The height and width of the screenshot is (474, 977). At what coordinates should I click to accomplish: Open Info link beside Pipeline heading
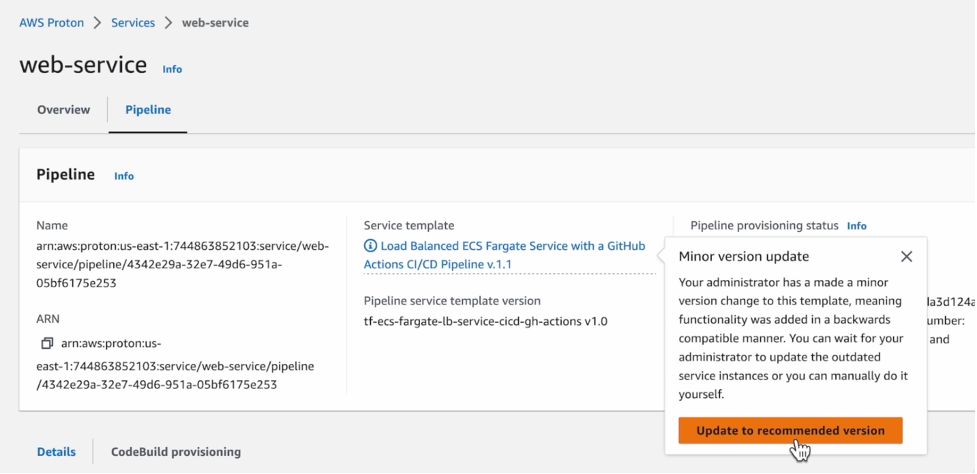(123, 176)
